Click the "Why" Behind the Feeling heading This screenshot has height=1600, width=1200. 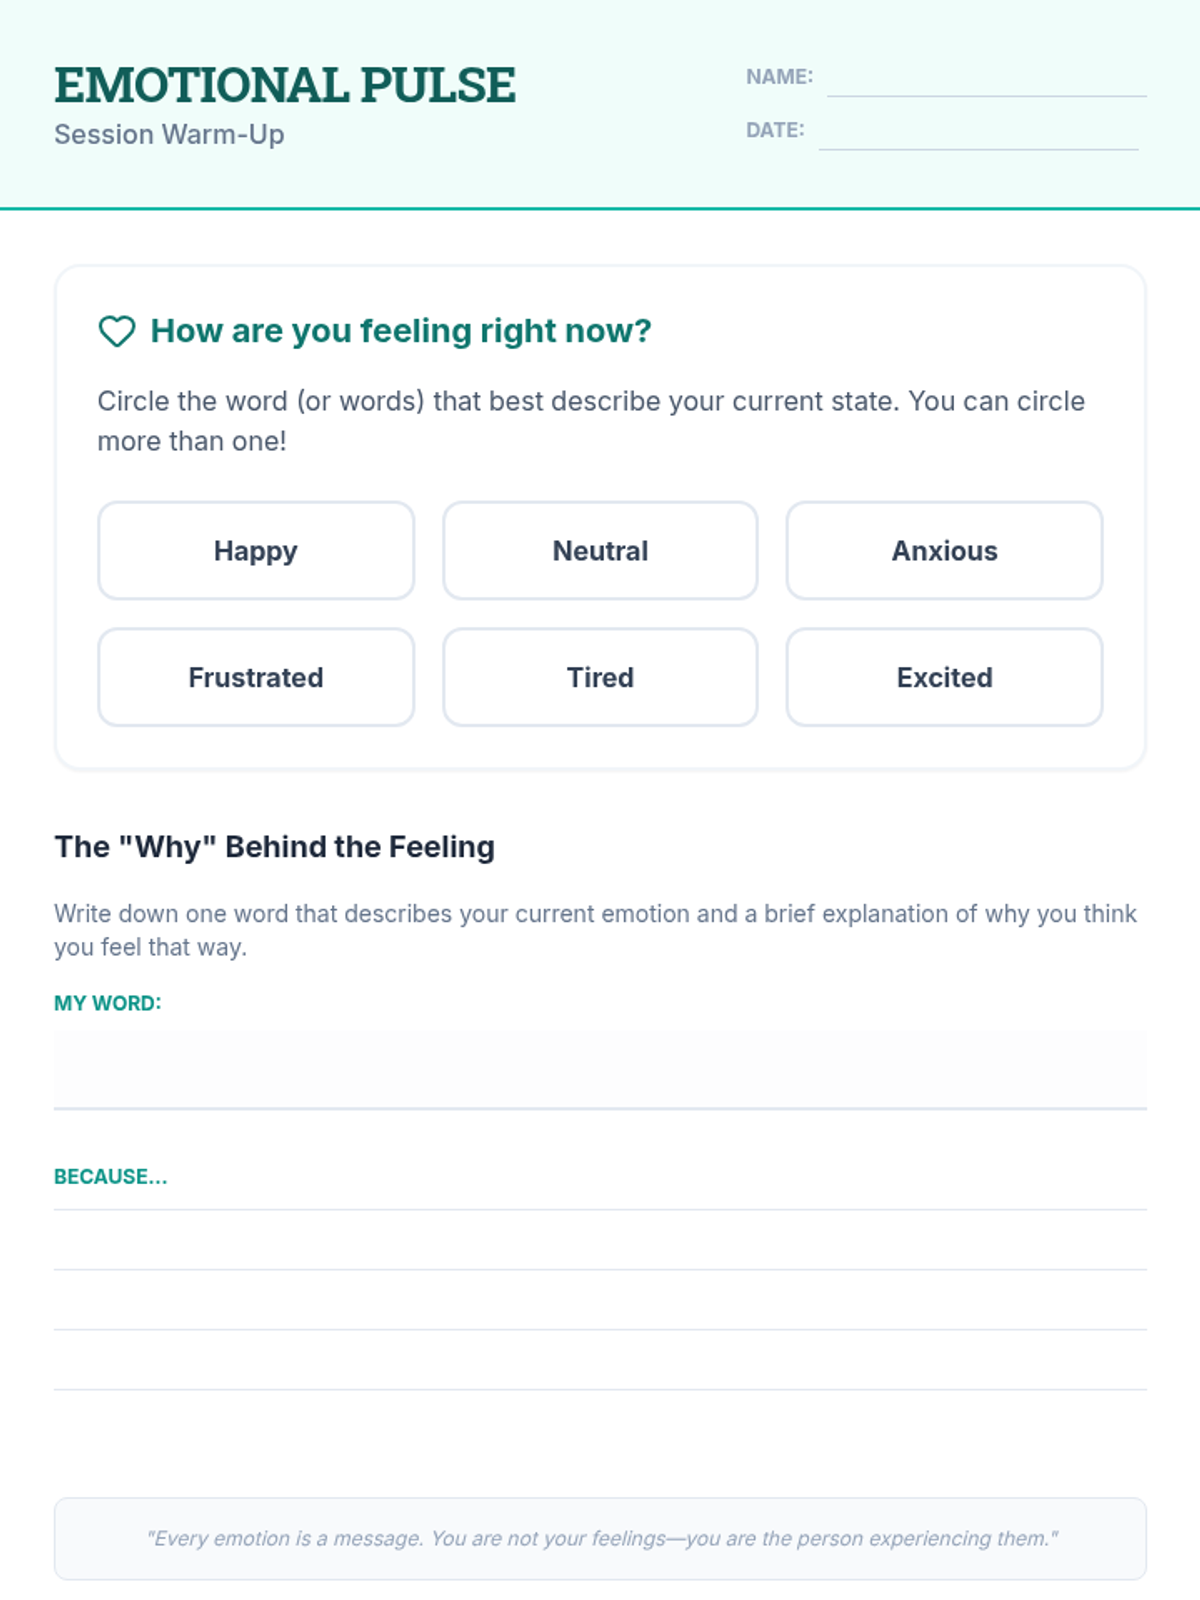click(274, 847)
